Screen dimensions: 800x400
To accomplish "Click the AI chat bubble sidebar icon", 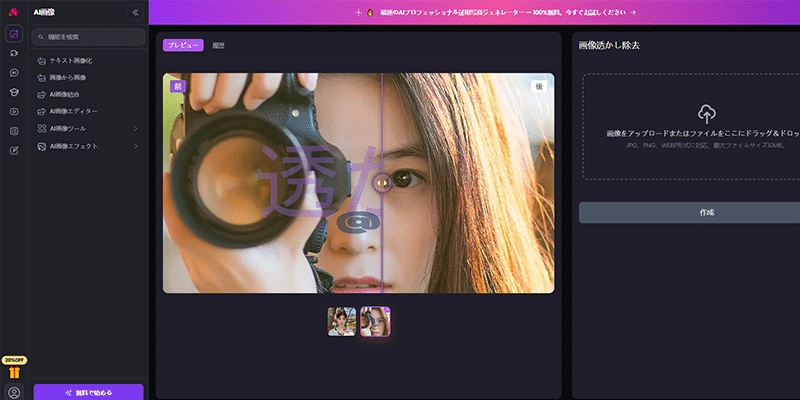I will (x=14, y=73).
